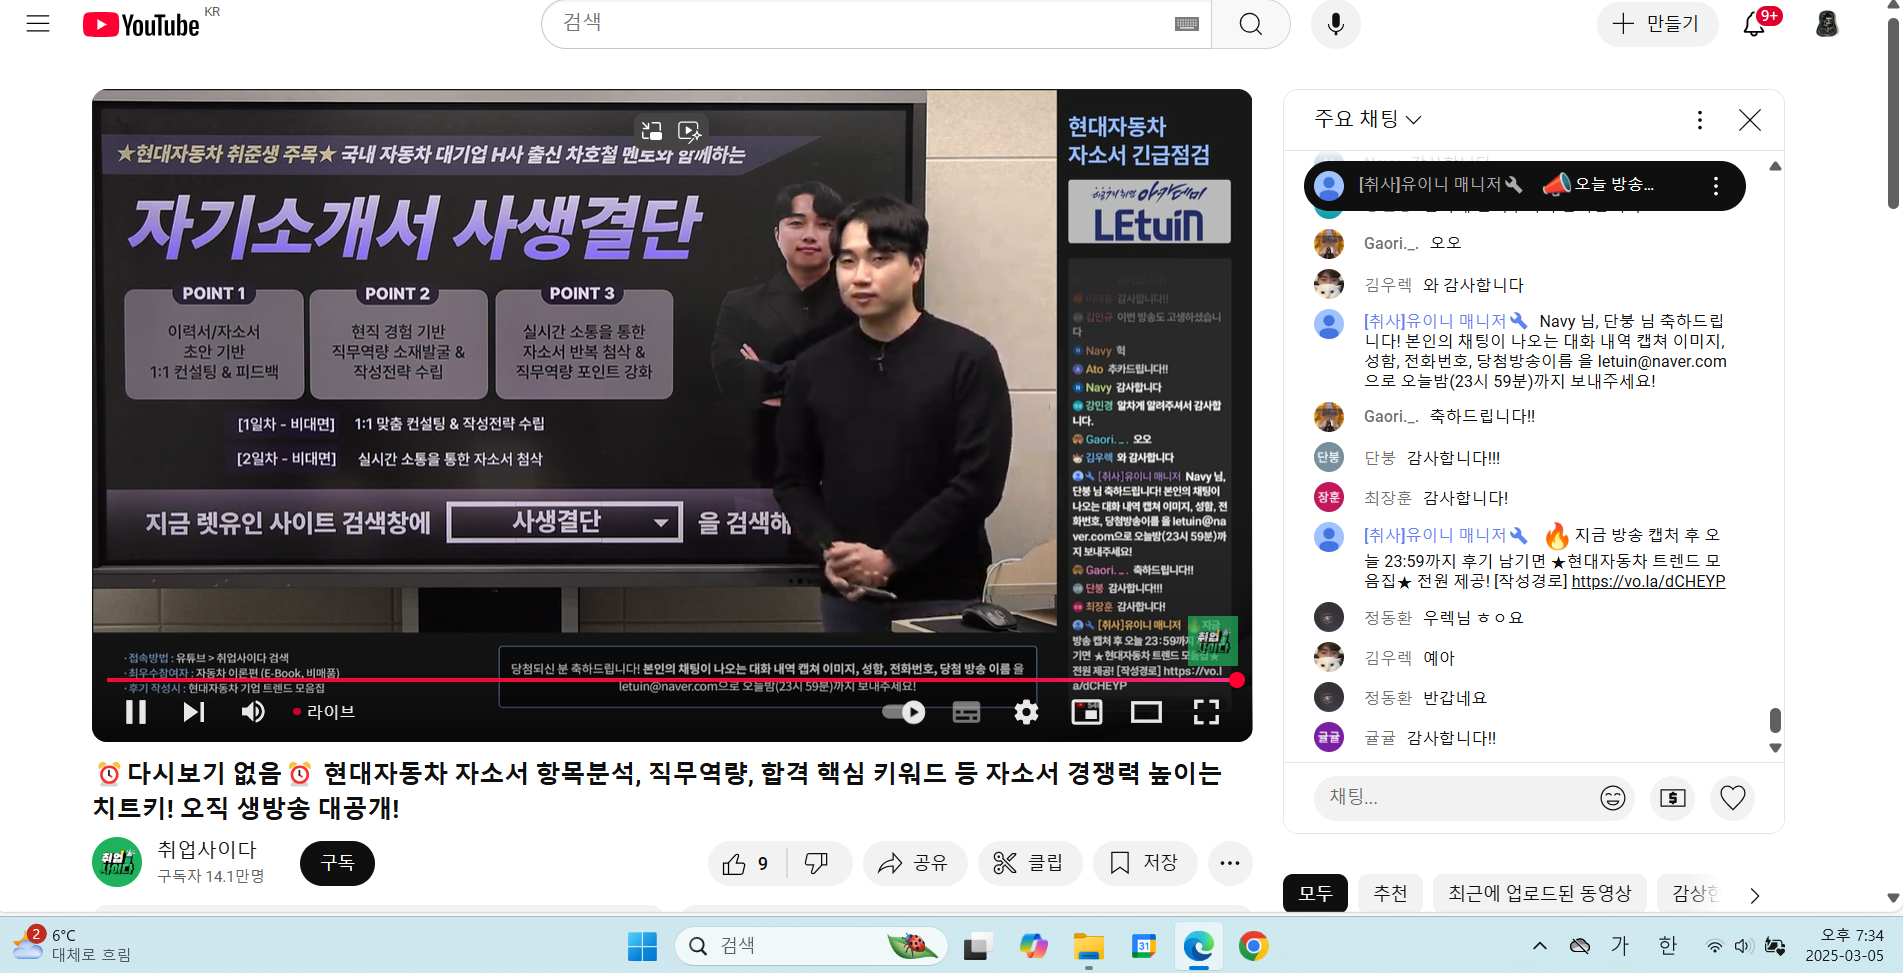Open the Super Chat dollar icon
Image resolution: width=1903 pixels, height=973 pixels.
pyautogui.click(x=1672, y=797)
